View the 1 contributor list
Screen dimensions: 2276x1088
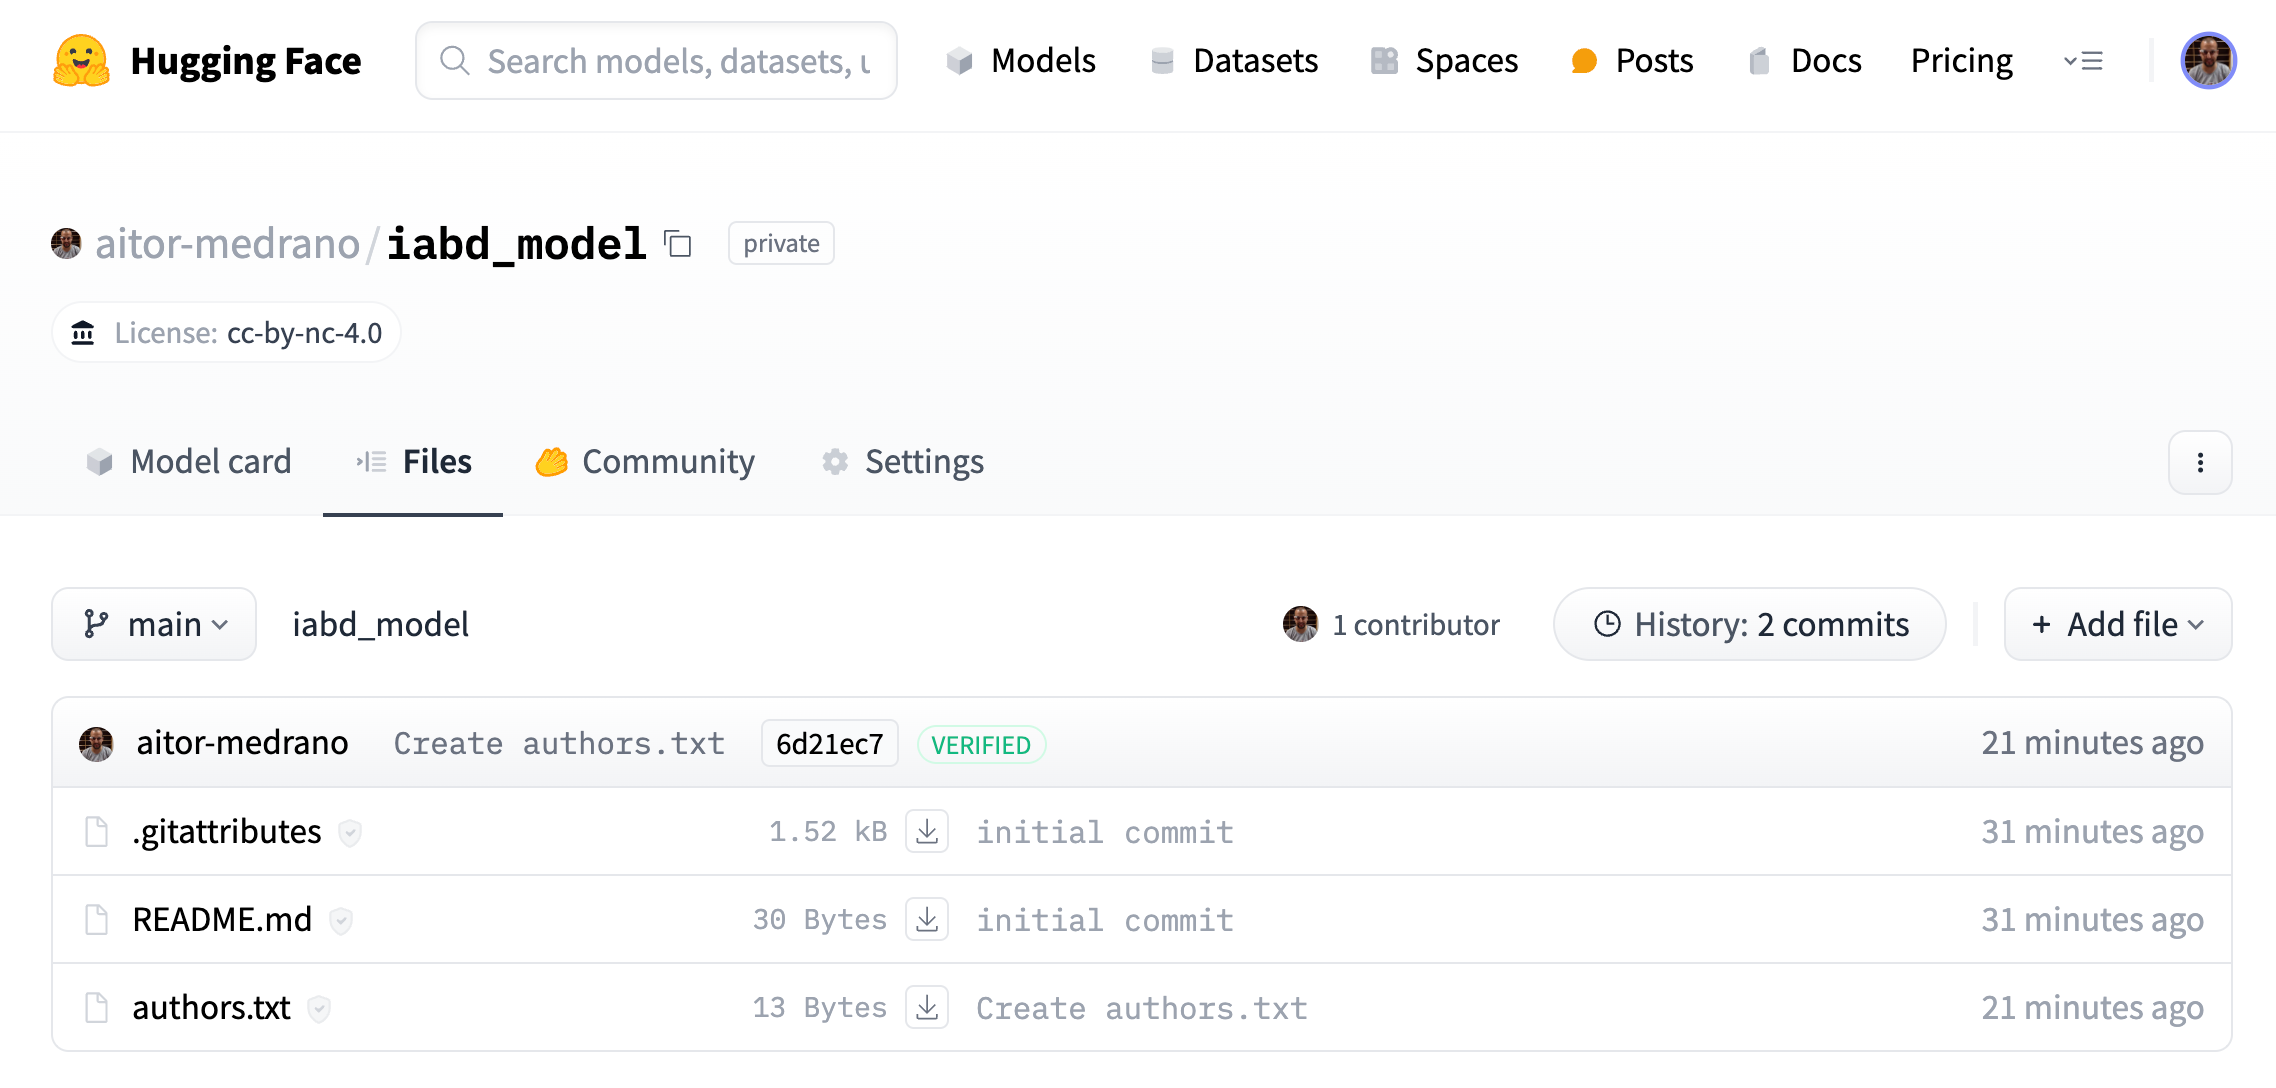click(1391, 624)
